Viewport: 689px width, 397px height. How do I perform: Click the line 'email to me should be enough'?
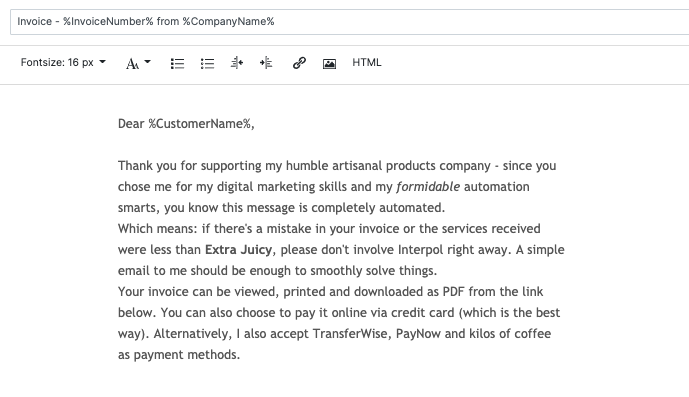tap(277, 270)
